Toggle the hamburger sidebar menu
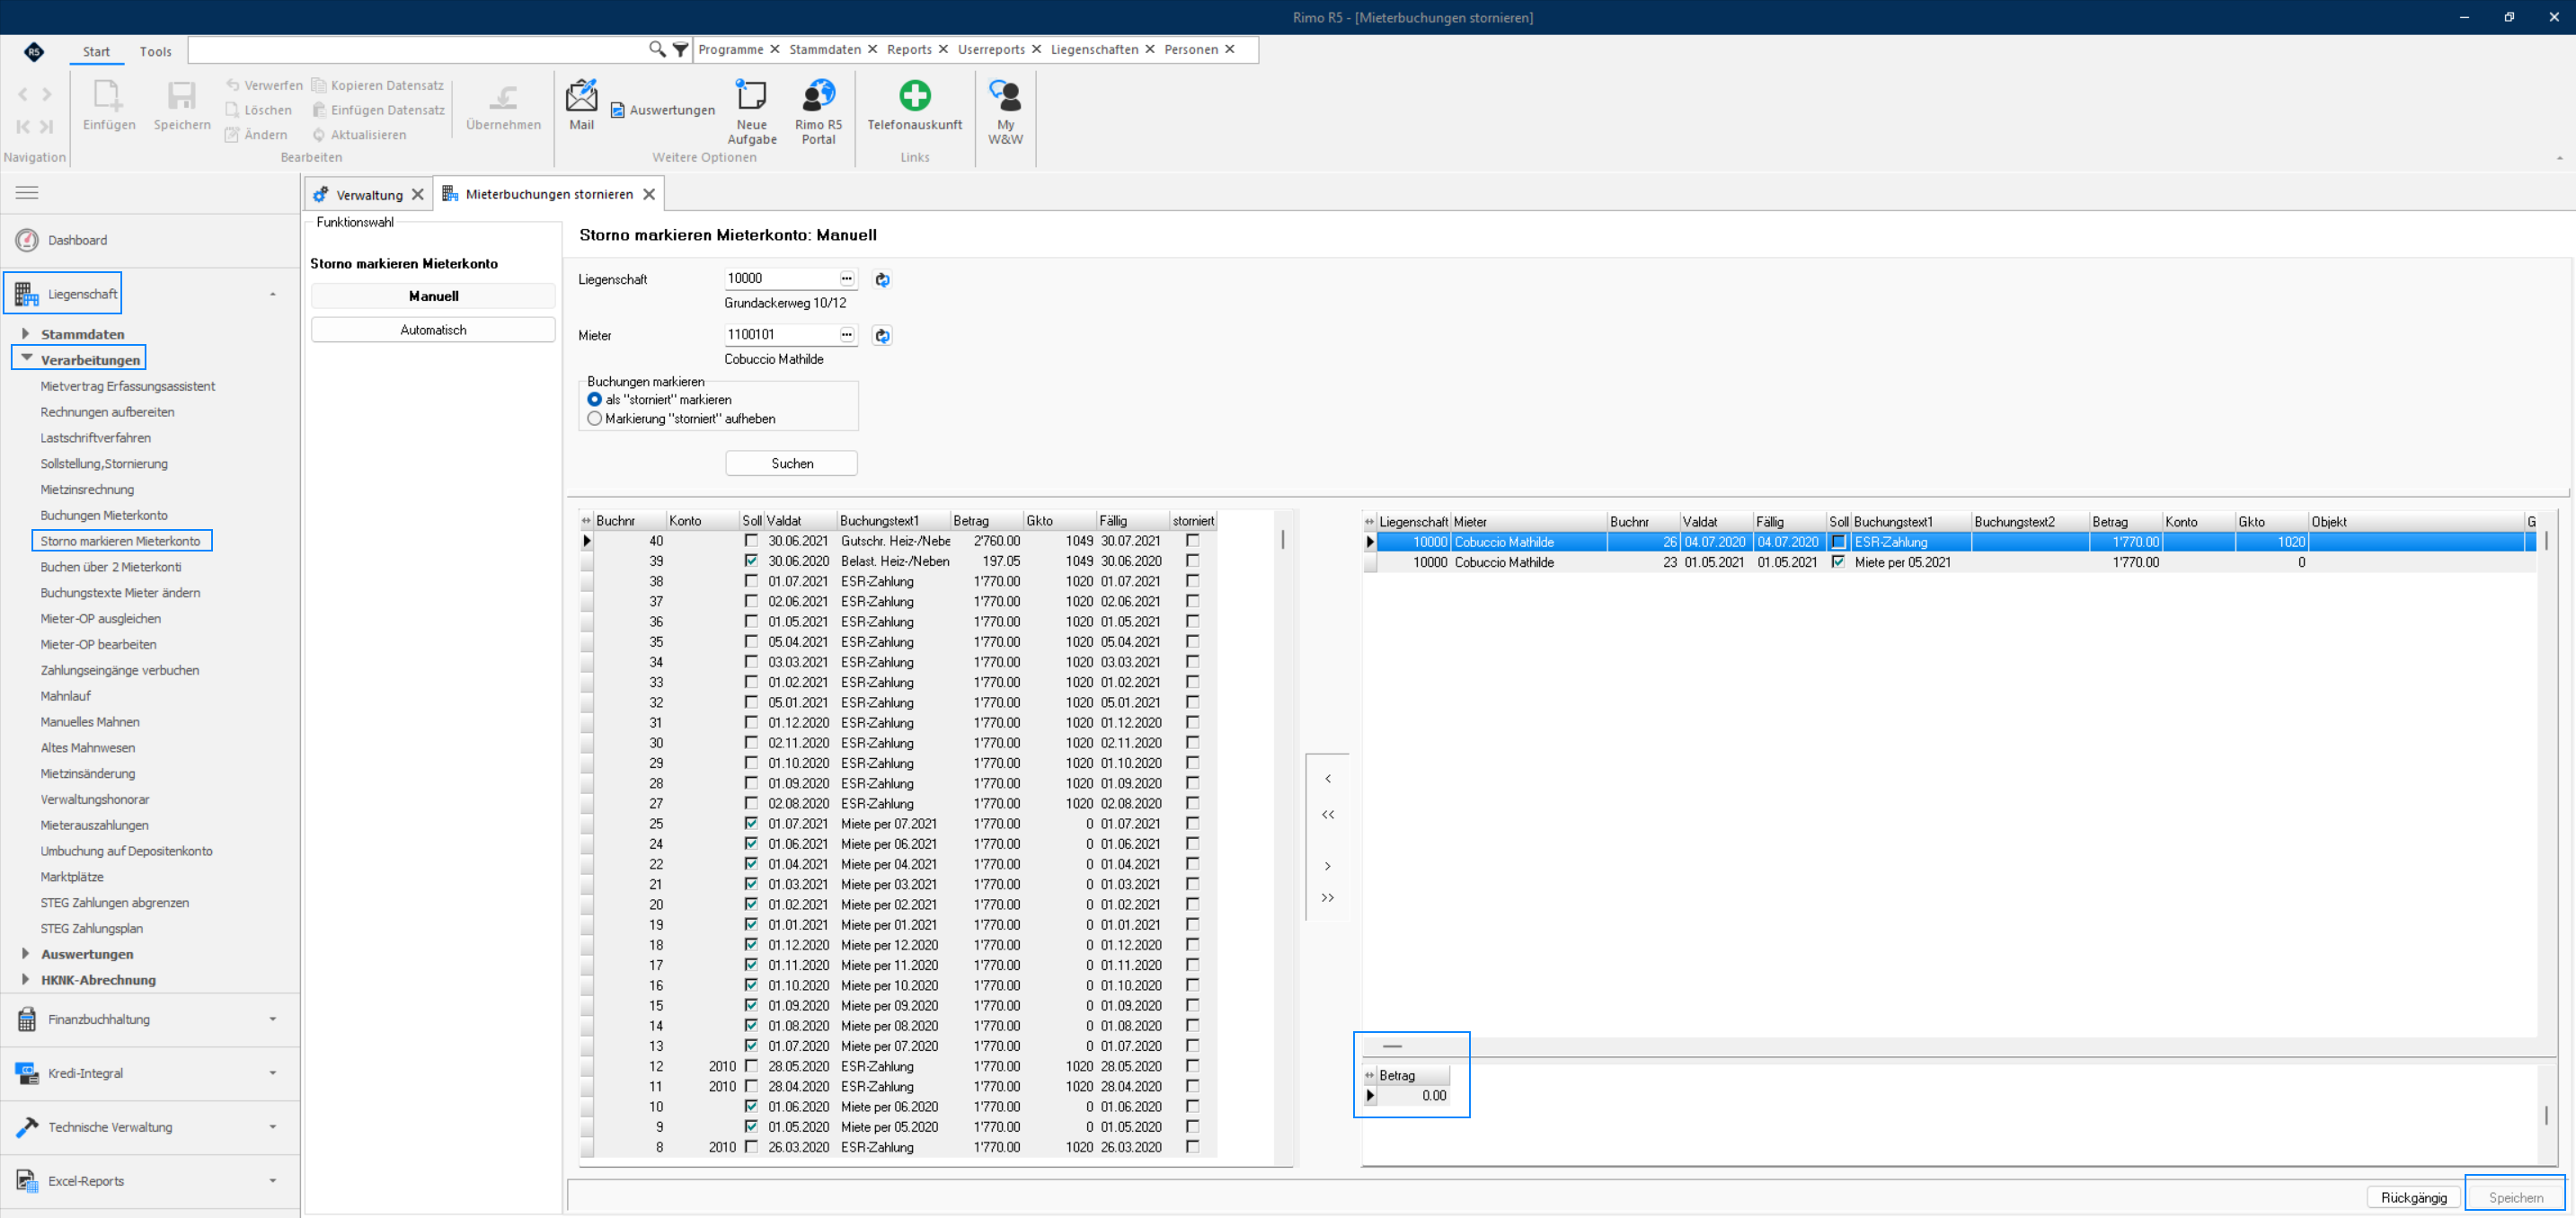Image resolution: width=2576 pixels, height=1218 pixels. tap(27, 192)
